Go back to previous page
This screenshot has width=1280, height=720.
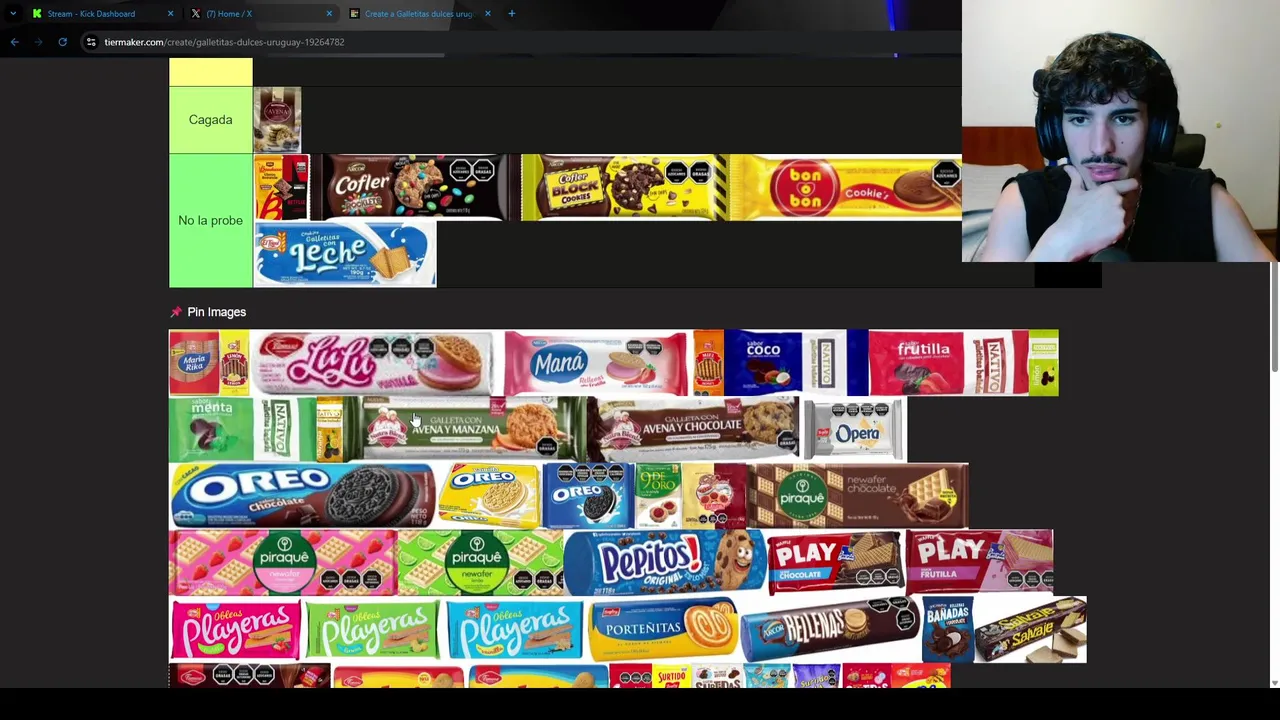pos(14,42)
